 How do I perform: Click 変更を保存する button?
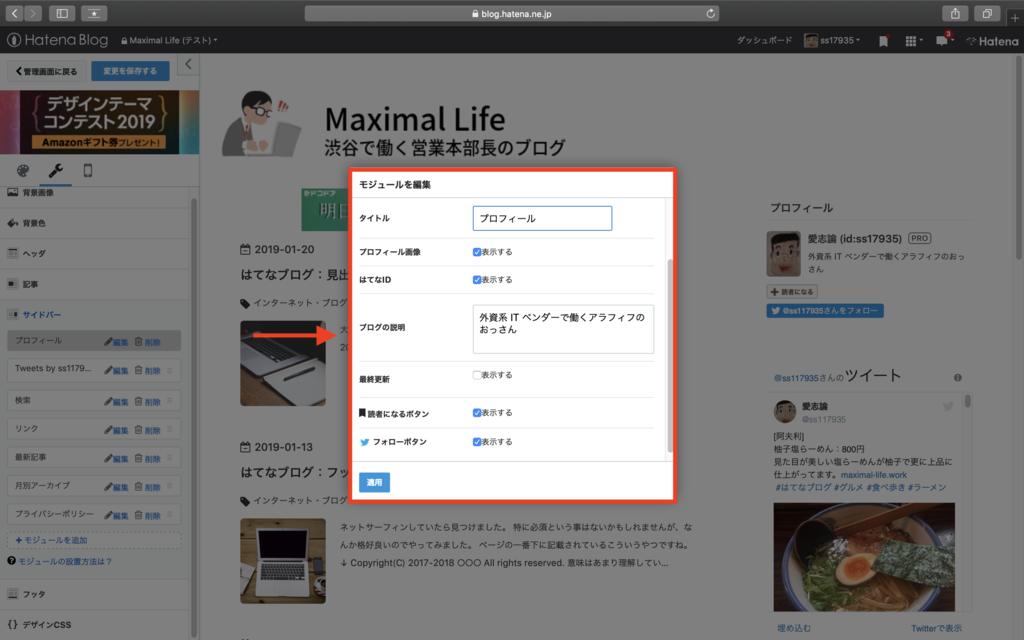[x=130, y=71]
